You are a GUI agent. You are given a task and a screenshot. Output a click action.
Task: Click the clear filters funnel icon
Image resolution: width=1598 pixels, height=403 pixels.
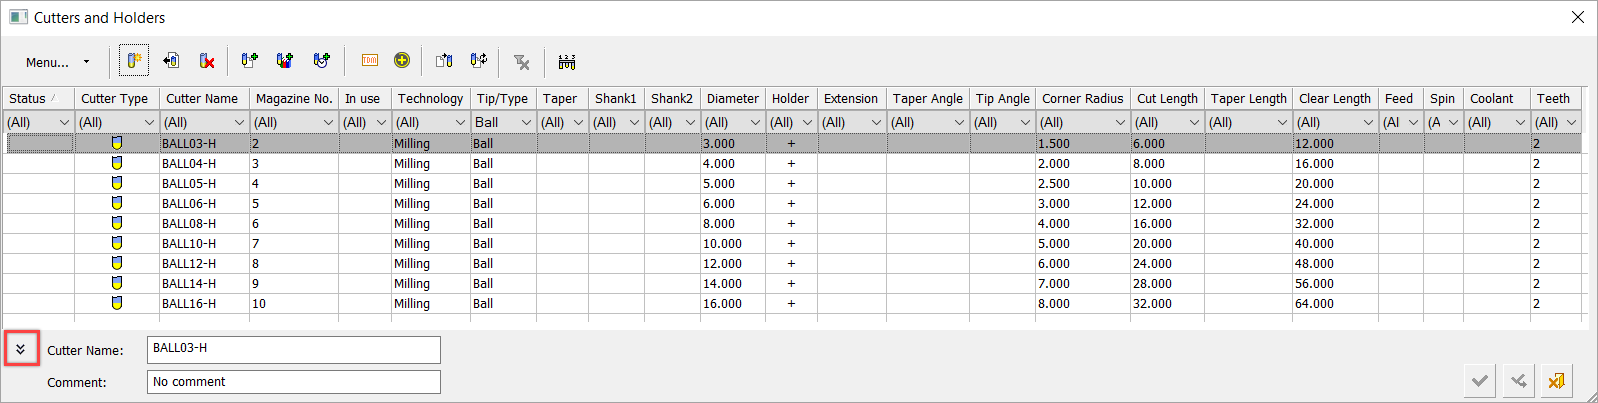521,62
